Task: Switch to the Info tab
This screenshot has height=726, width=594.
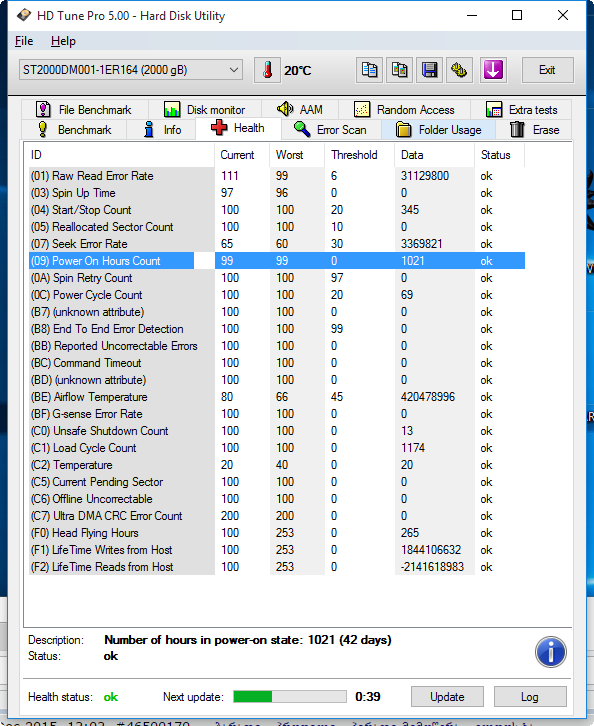Action: (x=162, y=130)
